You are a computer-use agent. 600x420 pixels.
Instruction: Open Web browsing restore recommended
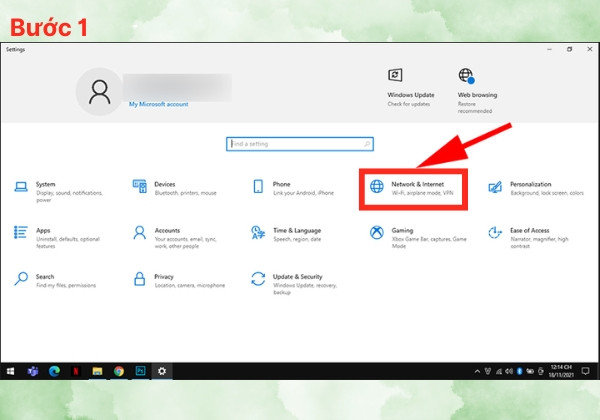click(x=477, y=91)
